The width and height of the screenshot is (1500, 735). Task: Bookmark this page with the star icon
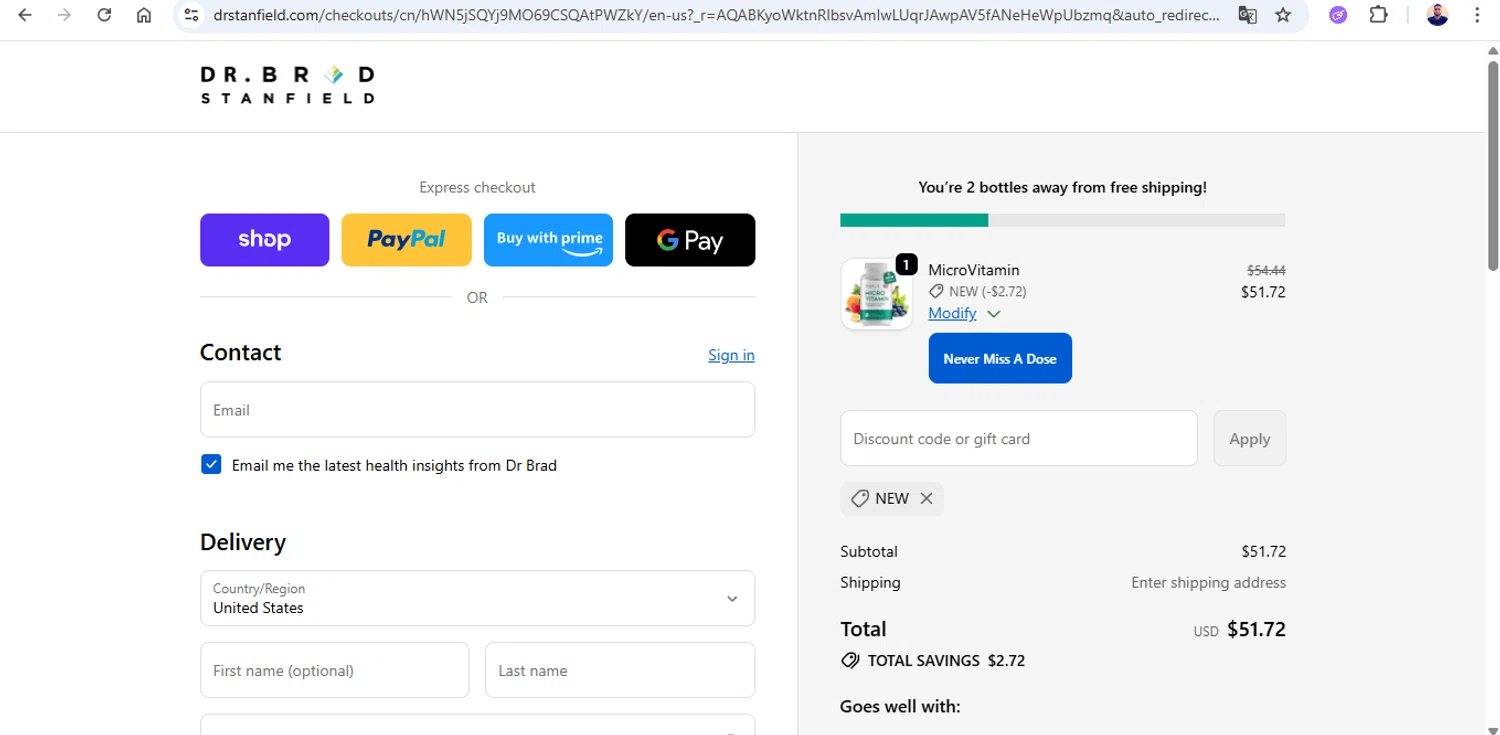tap(1283, 15)
